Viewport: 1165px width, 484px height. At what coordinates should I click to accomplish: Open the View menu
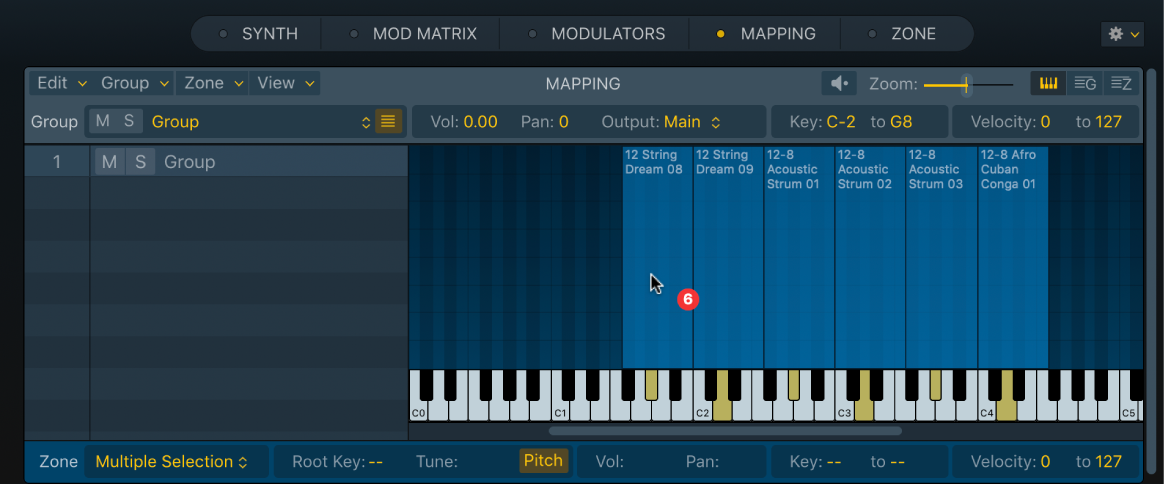pyautogui.click(x=285, y=84)
